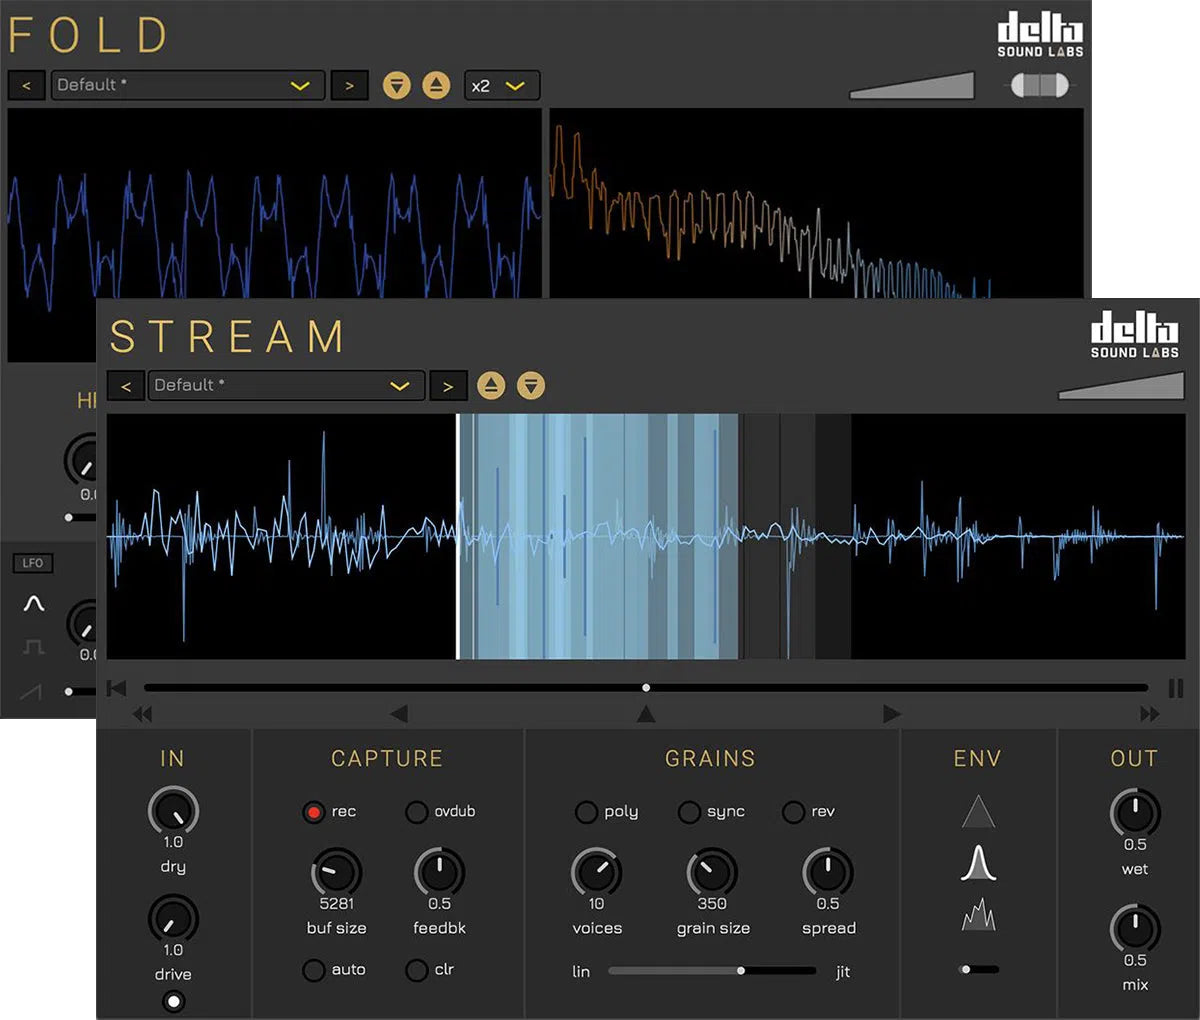Open the x2 oversampling dropdown in FOLD
The image size is (1200, 1020).
pos(500,85)
